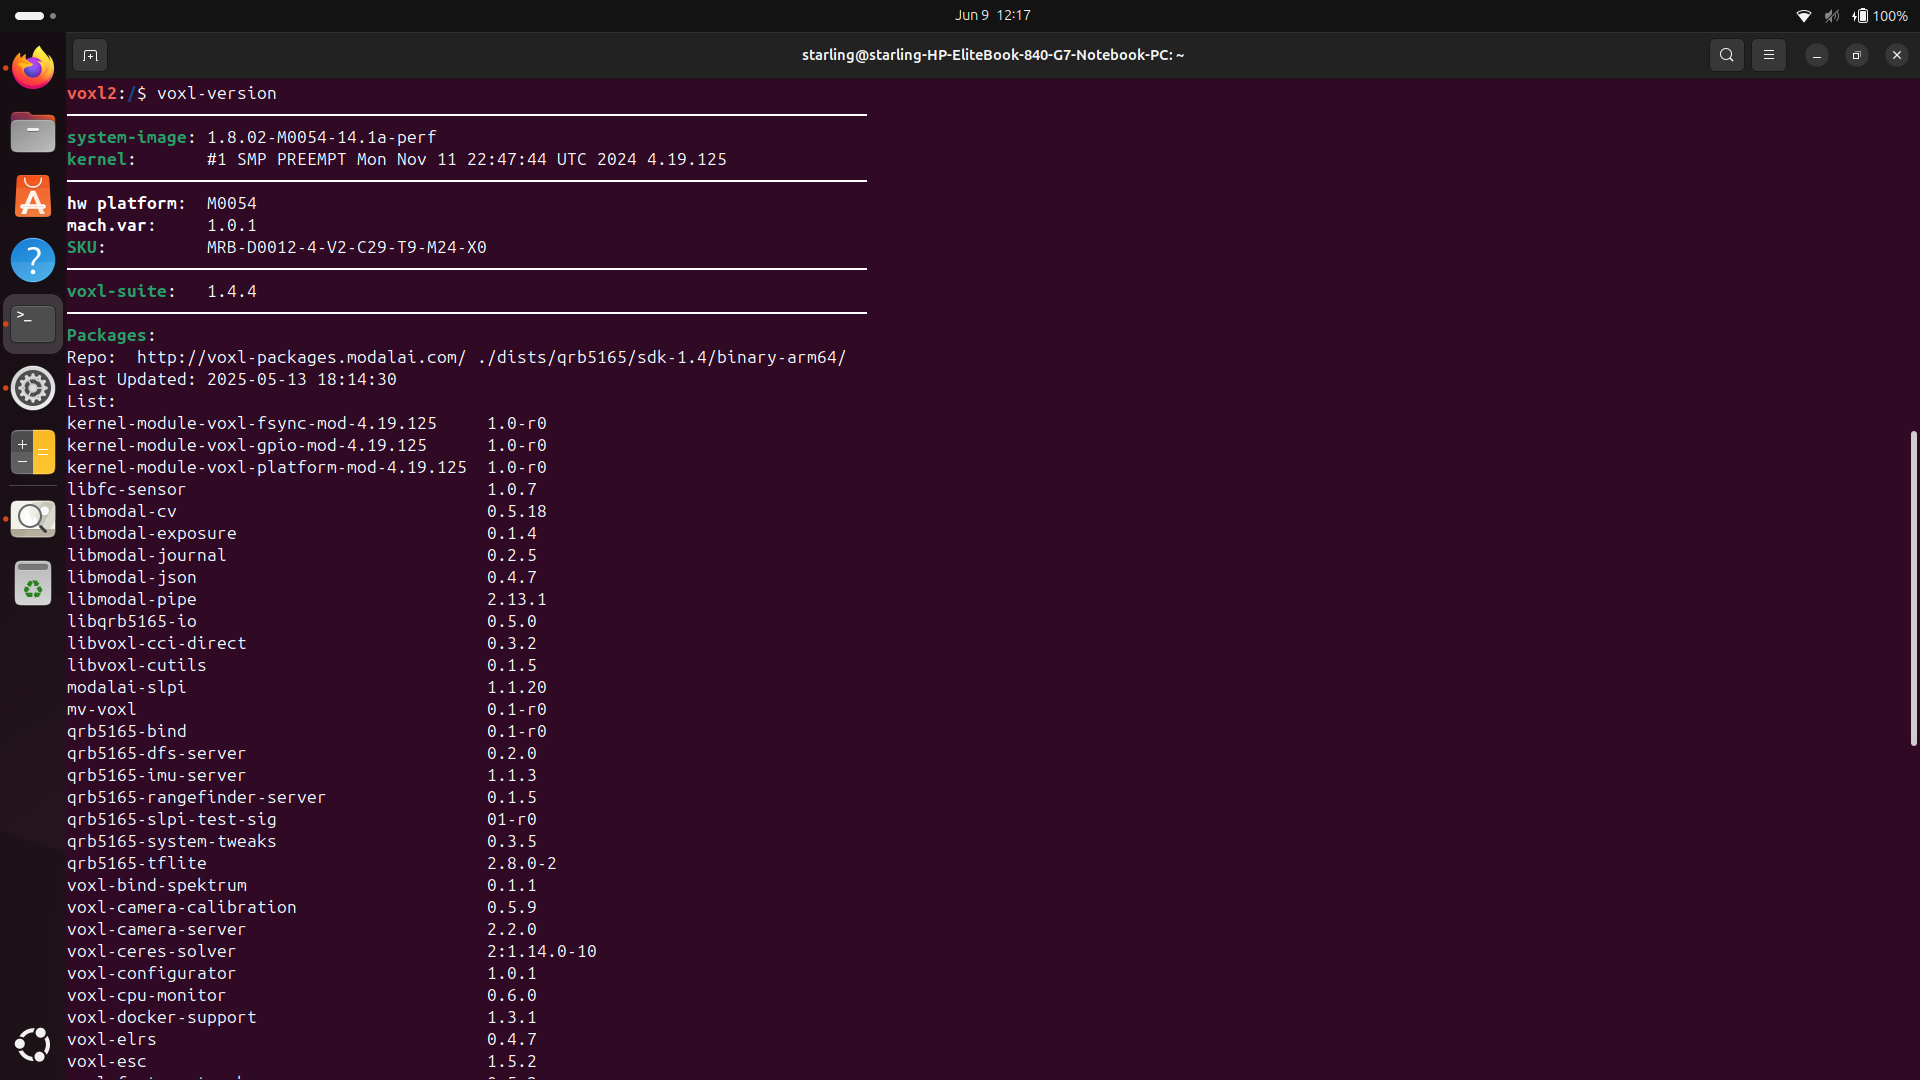
Task: Open the Help dock icon
Action: click(x=33, y=260)
